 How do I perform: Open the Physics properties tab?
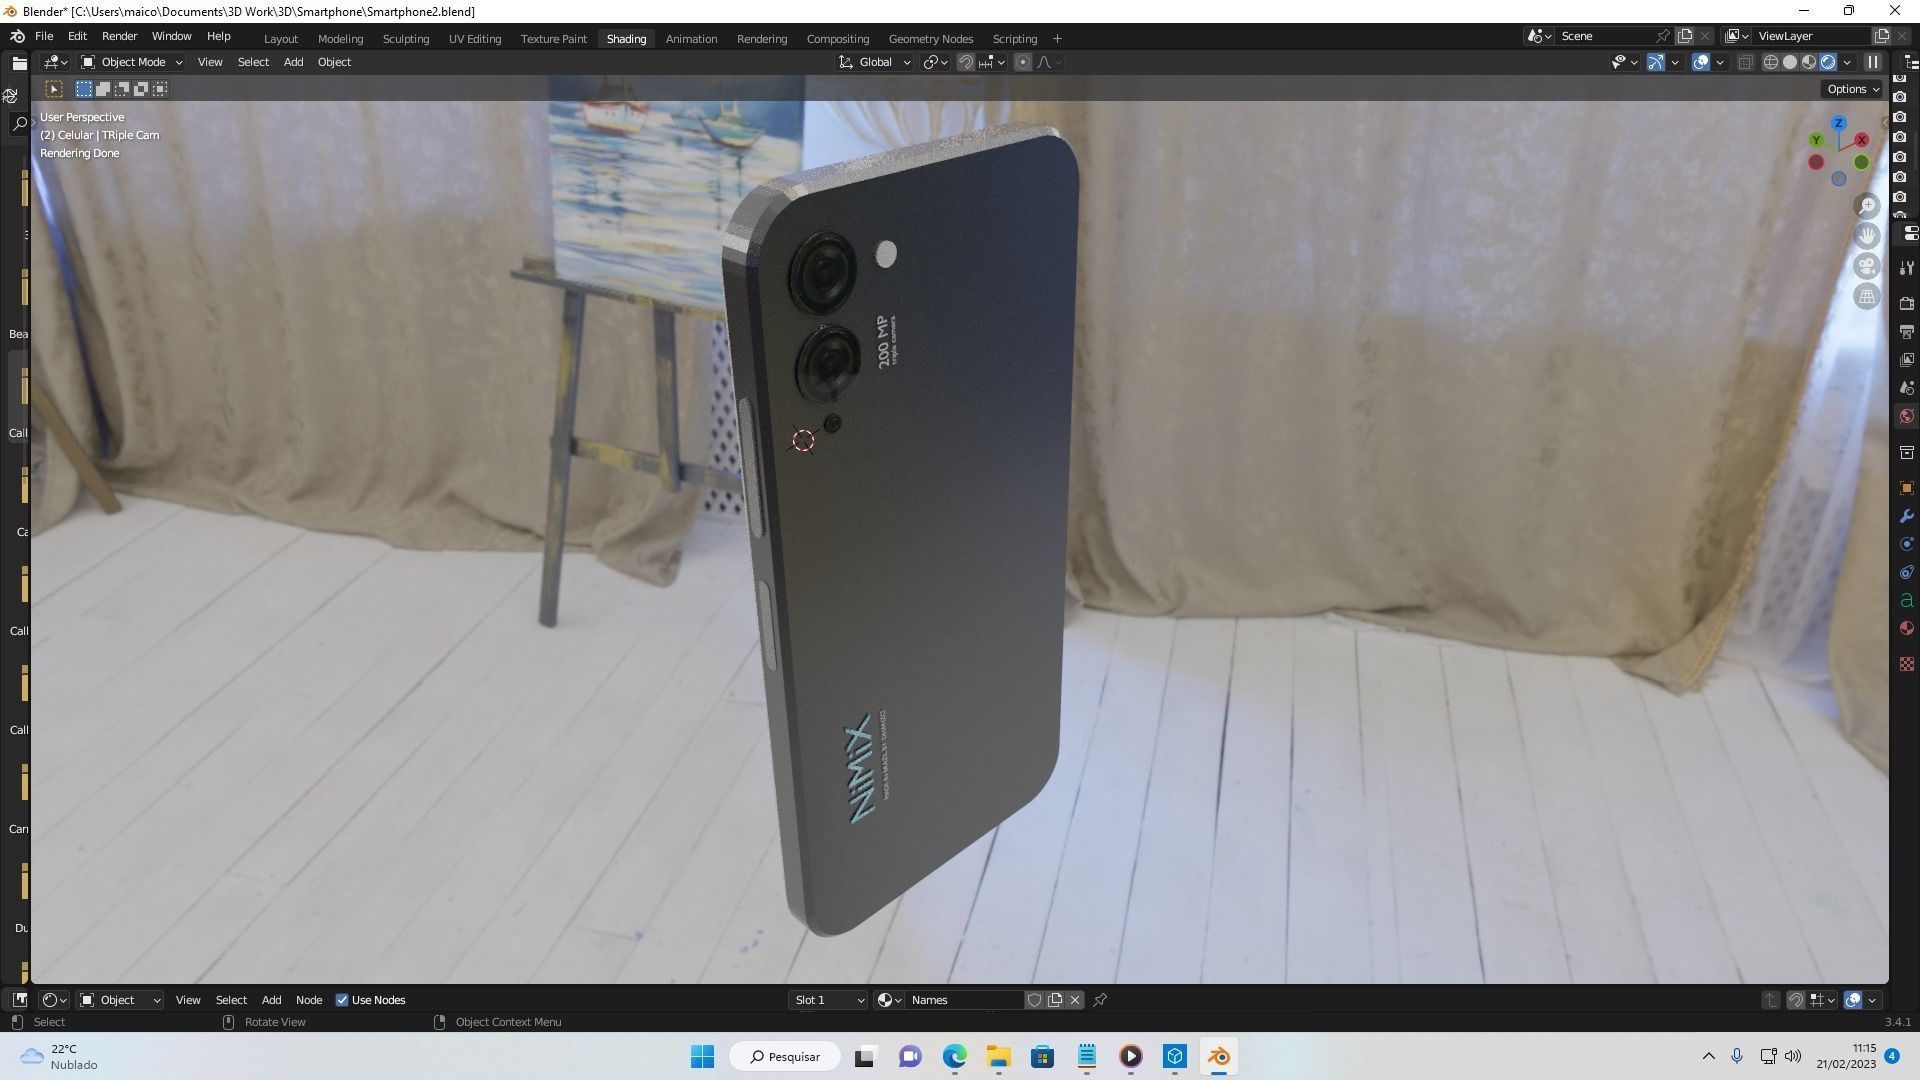tap(1907, 544)
